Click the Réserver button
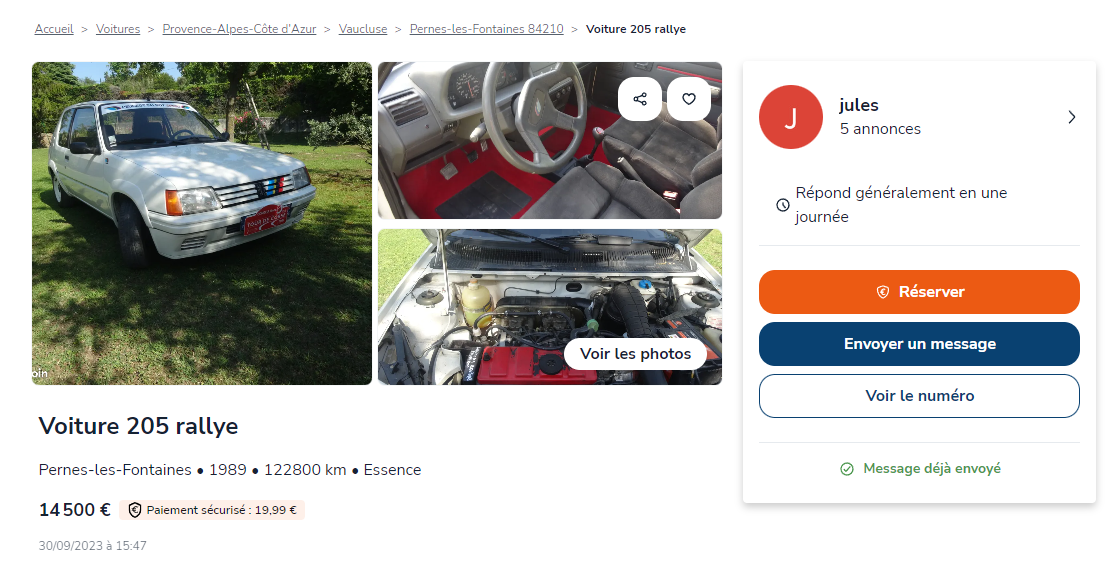 pos(919,292)
